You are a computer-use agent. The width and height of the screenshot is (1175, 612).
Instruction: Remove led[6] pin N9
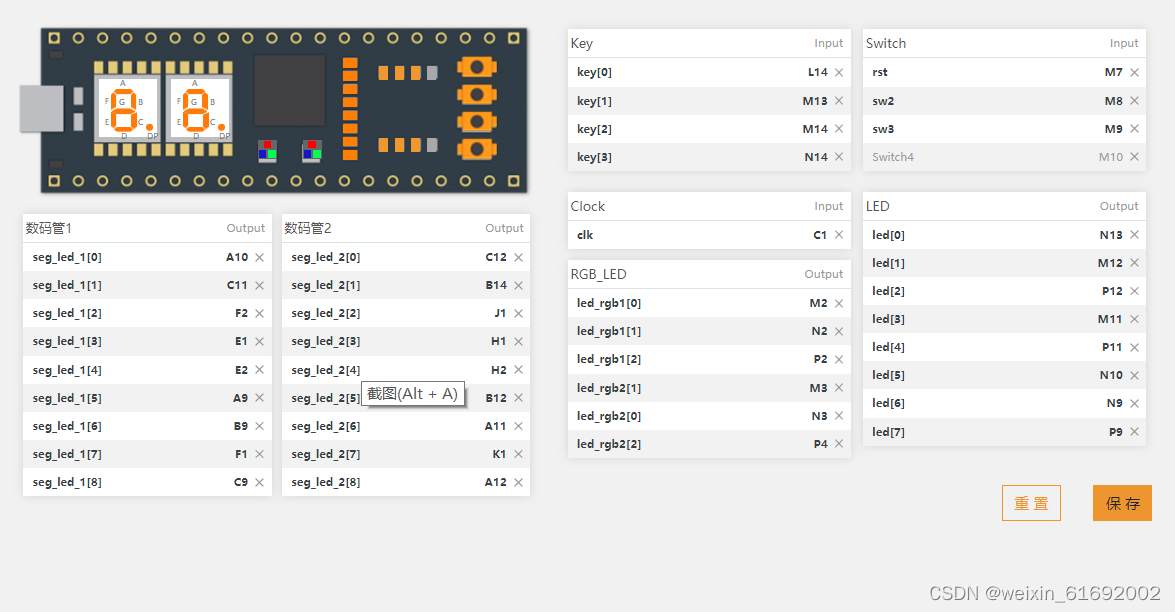click(1135, 404)
